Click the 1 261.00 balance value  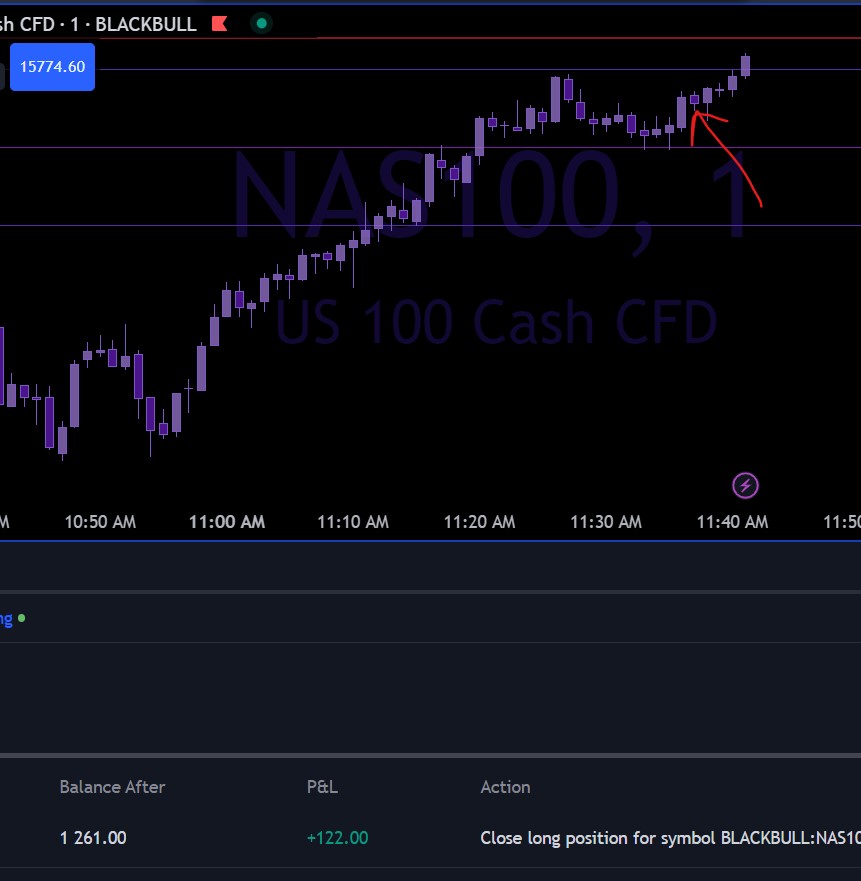tap(93, 838)
